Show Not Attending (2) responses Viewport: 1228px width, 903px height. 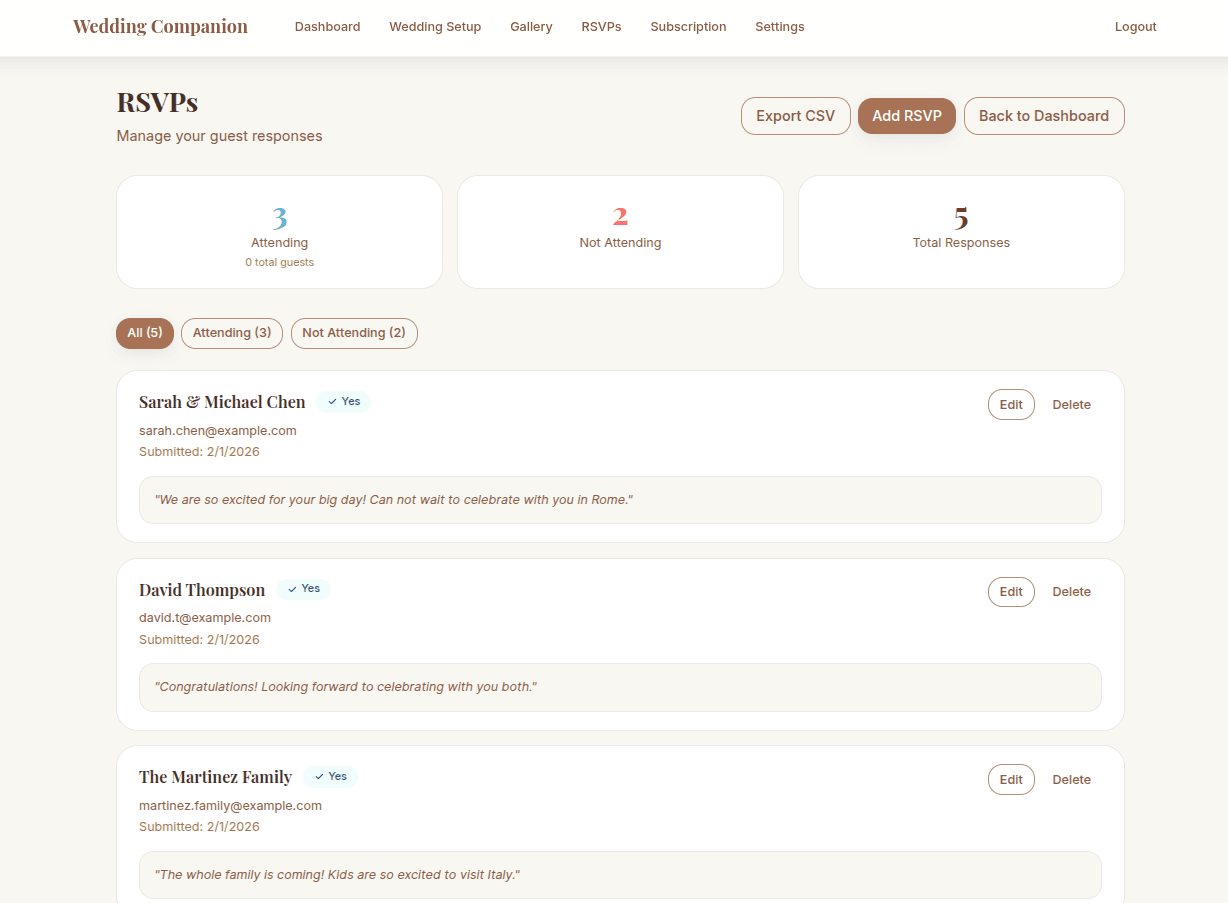point(354,333)
